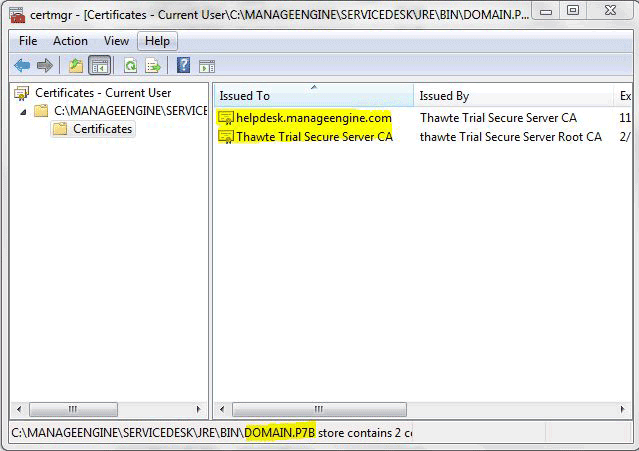Select the Thawte Trial Secure Server CA certificate
The width and height of the screenshot is (639, 451).
[x=313, y=137]
